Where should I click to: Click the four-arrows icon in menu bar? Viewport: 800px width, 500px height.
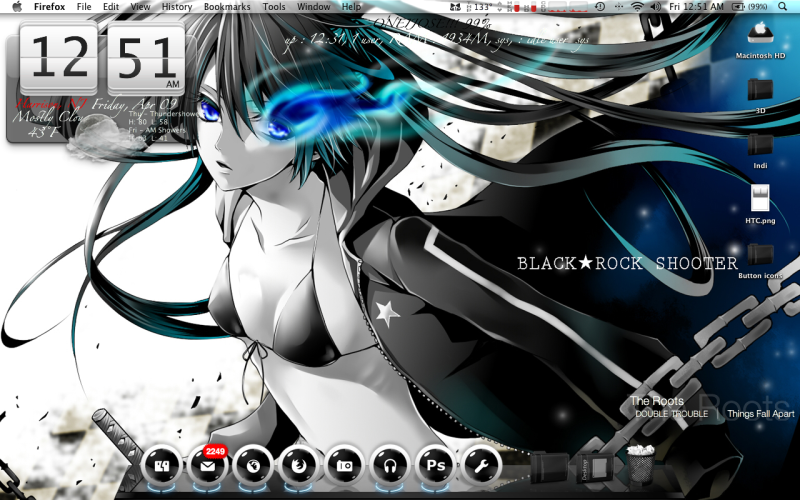click(619, 7)
